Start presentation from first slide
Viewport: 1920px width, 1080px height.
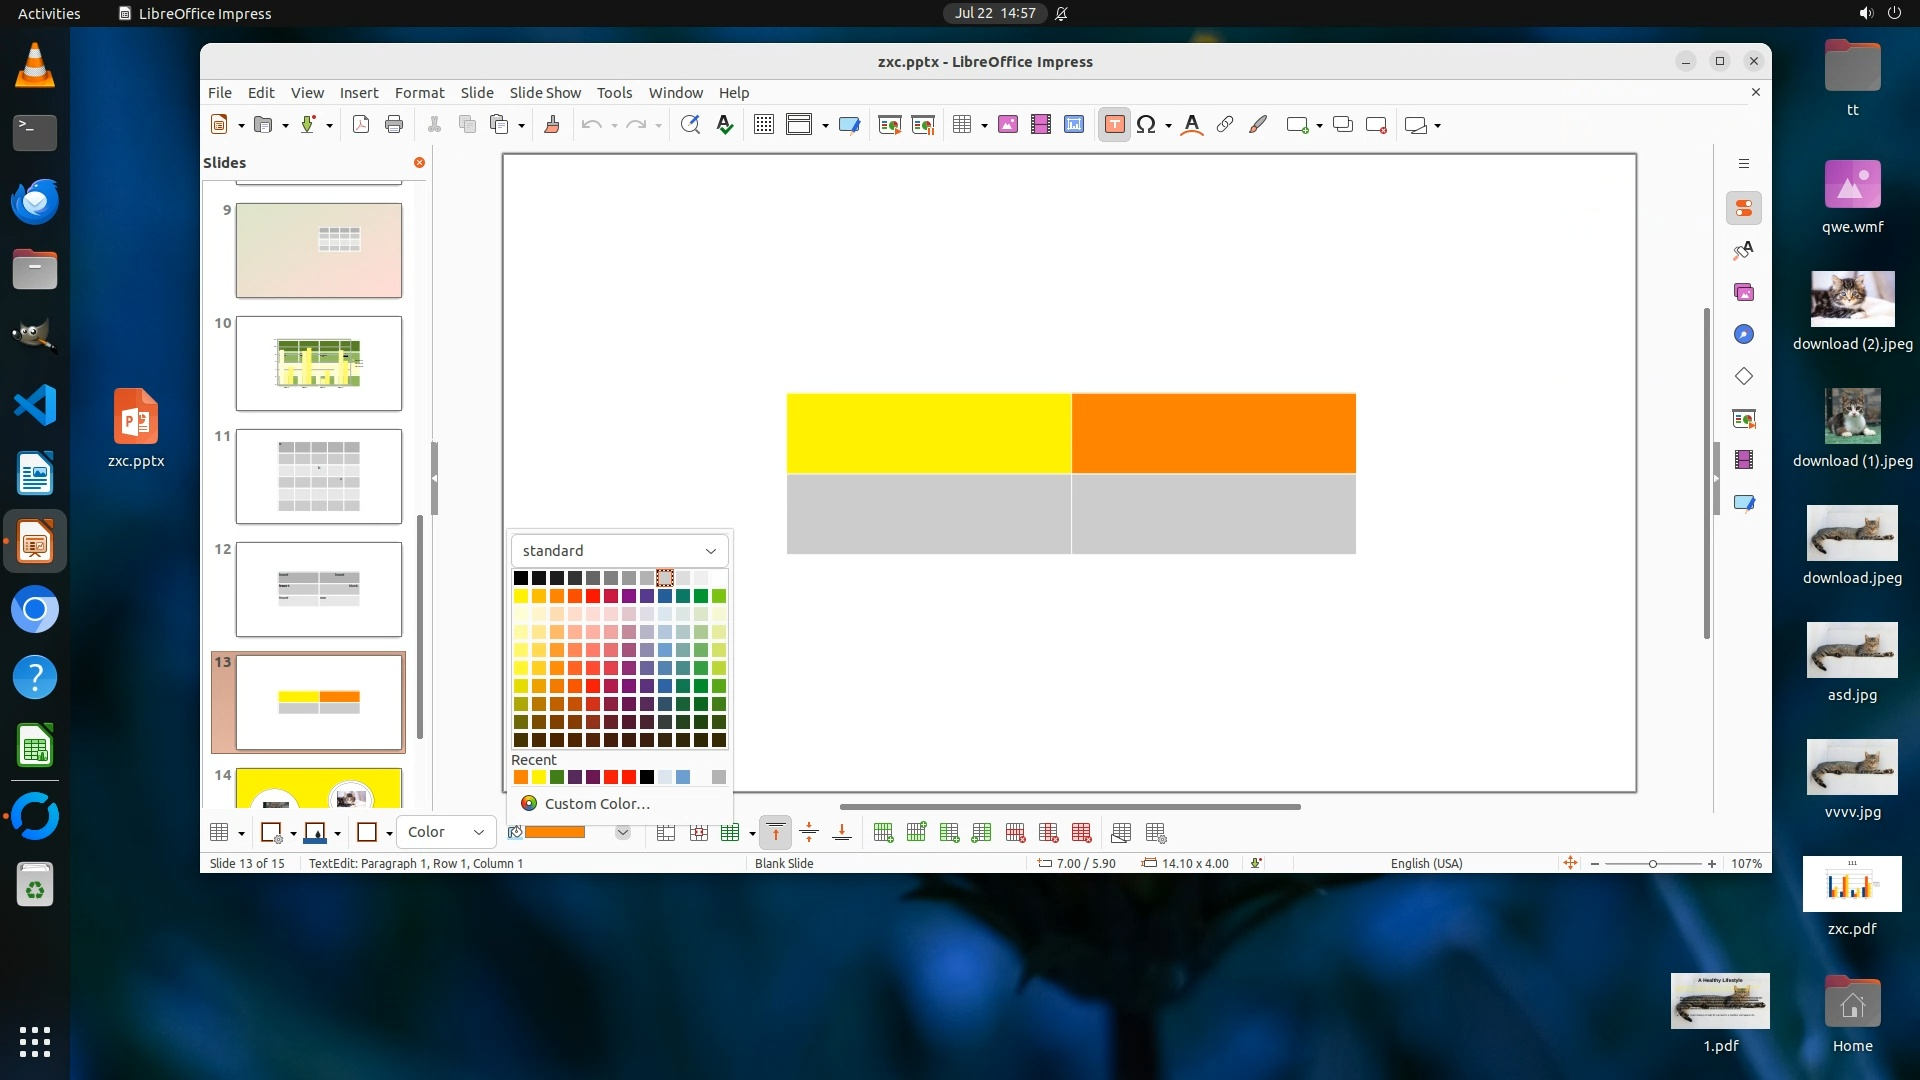click(889, 125)
